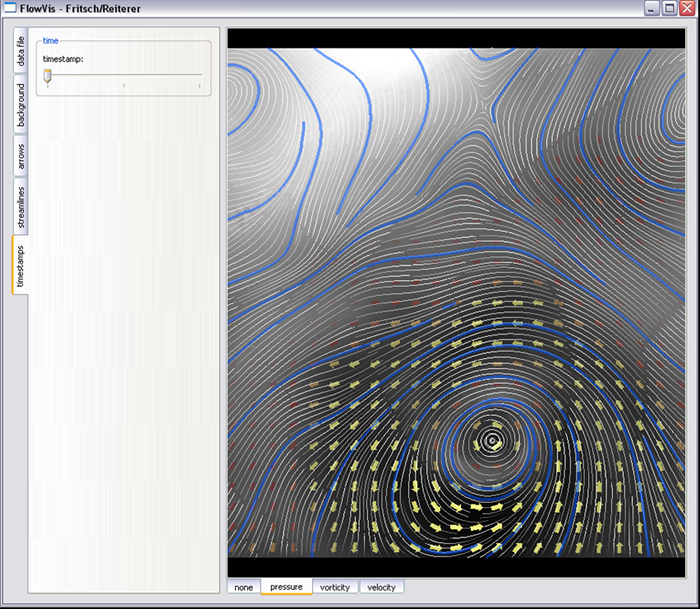This screenshot has width=700, height=609.
Task: Switch to the velocity view tab
Action: click(381, 587)
